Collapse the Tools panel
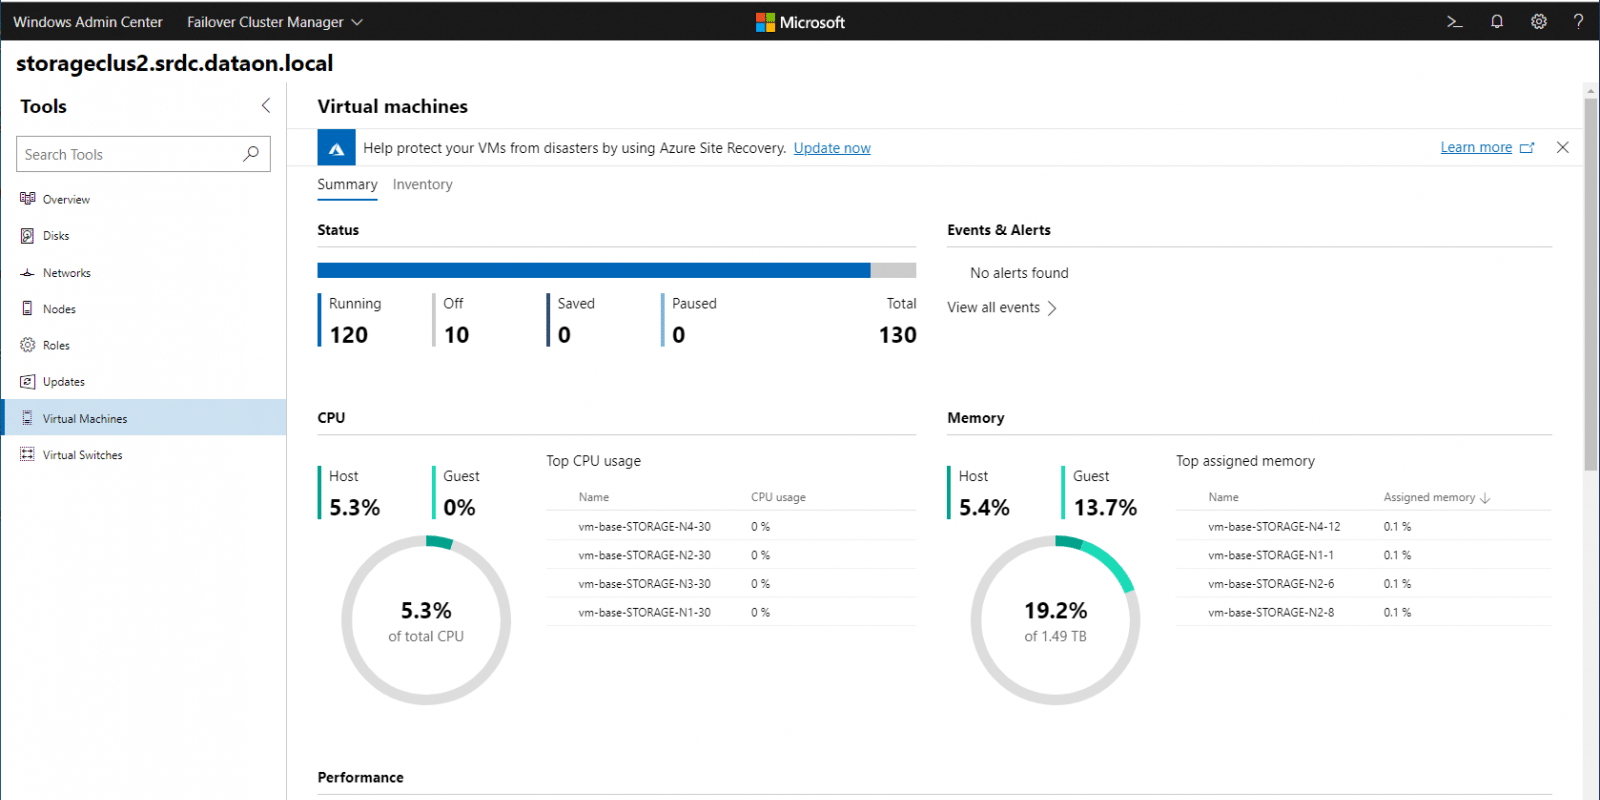 pyautogui.click(x=265, y=106)
